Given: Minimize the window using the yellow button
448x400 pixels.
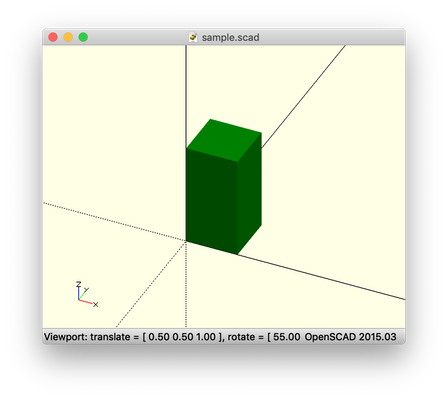Looking at the screenshot, I should click(x=68, y=37).
